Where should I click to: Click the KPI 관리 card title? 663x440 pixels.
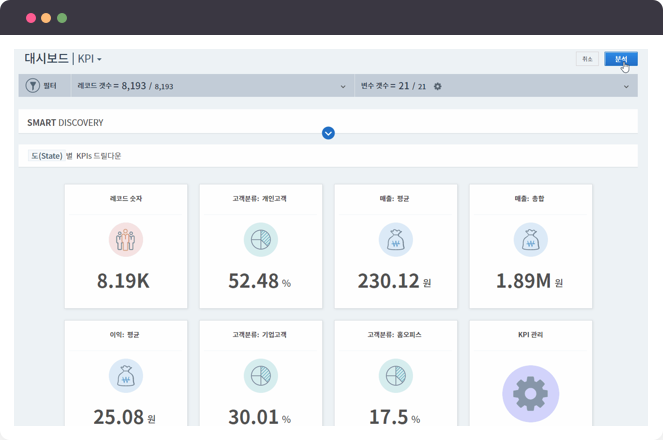tap(531, 335)
